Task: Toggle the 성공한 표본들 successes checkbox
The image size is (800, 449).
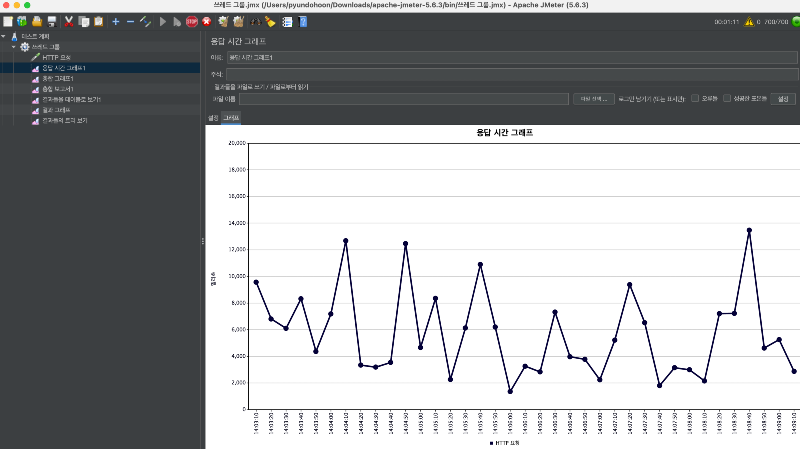Action: (x=727, y=98)
